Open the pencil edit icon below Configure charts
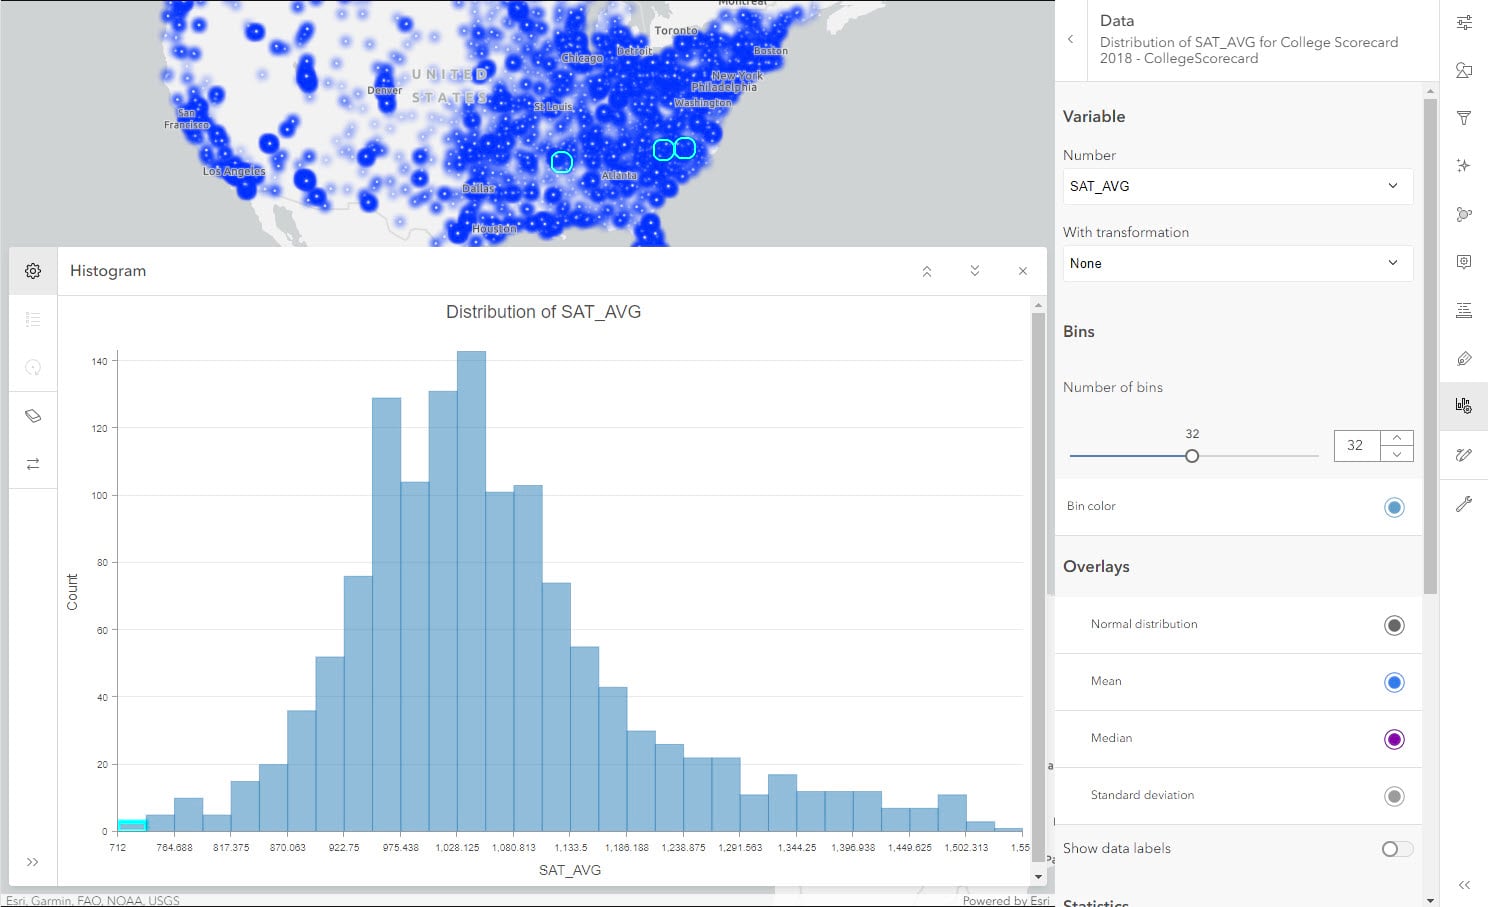 click(x=1464, y=455)
